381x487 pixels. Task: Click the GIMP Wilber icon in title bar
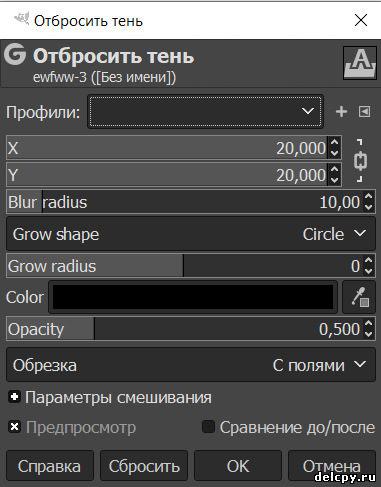(21, 19)
